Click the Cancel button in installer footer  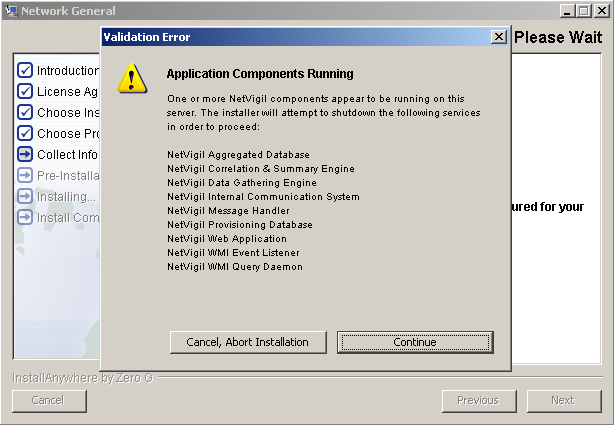(48, 400)
